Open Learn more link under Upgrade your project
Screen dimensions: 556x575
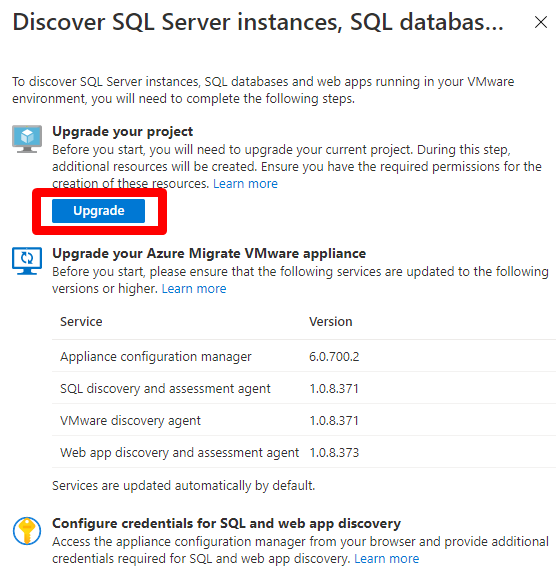click(x=245, y=183)
